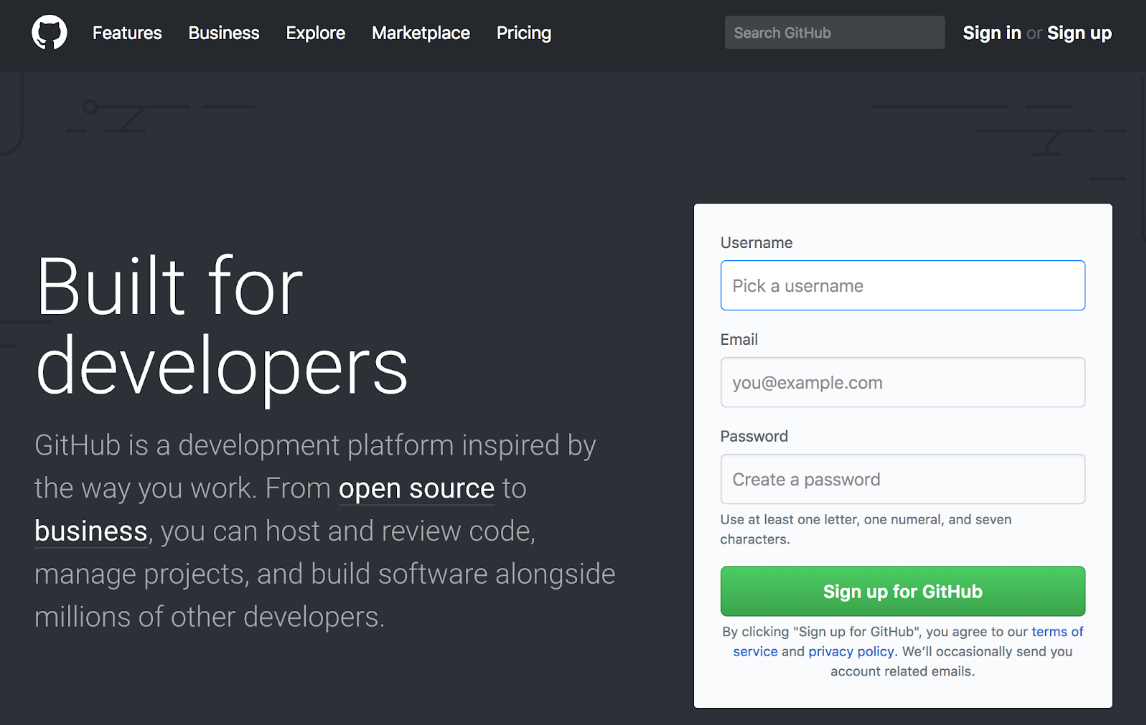Focus the Create a password field
Viewport: 1146px width, 725px height.
click(x=903, y=479)
